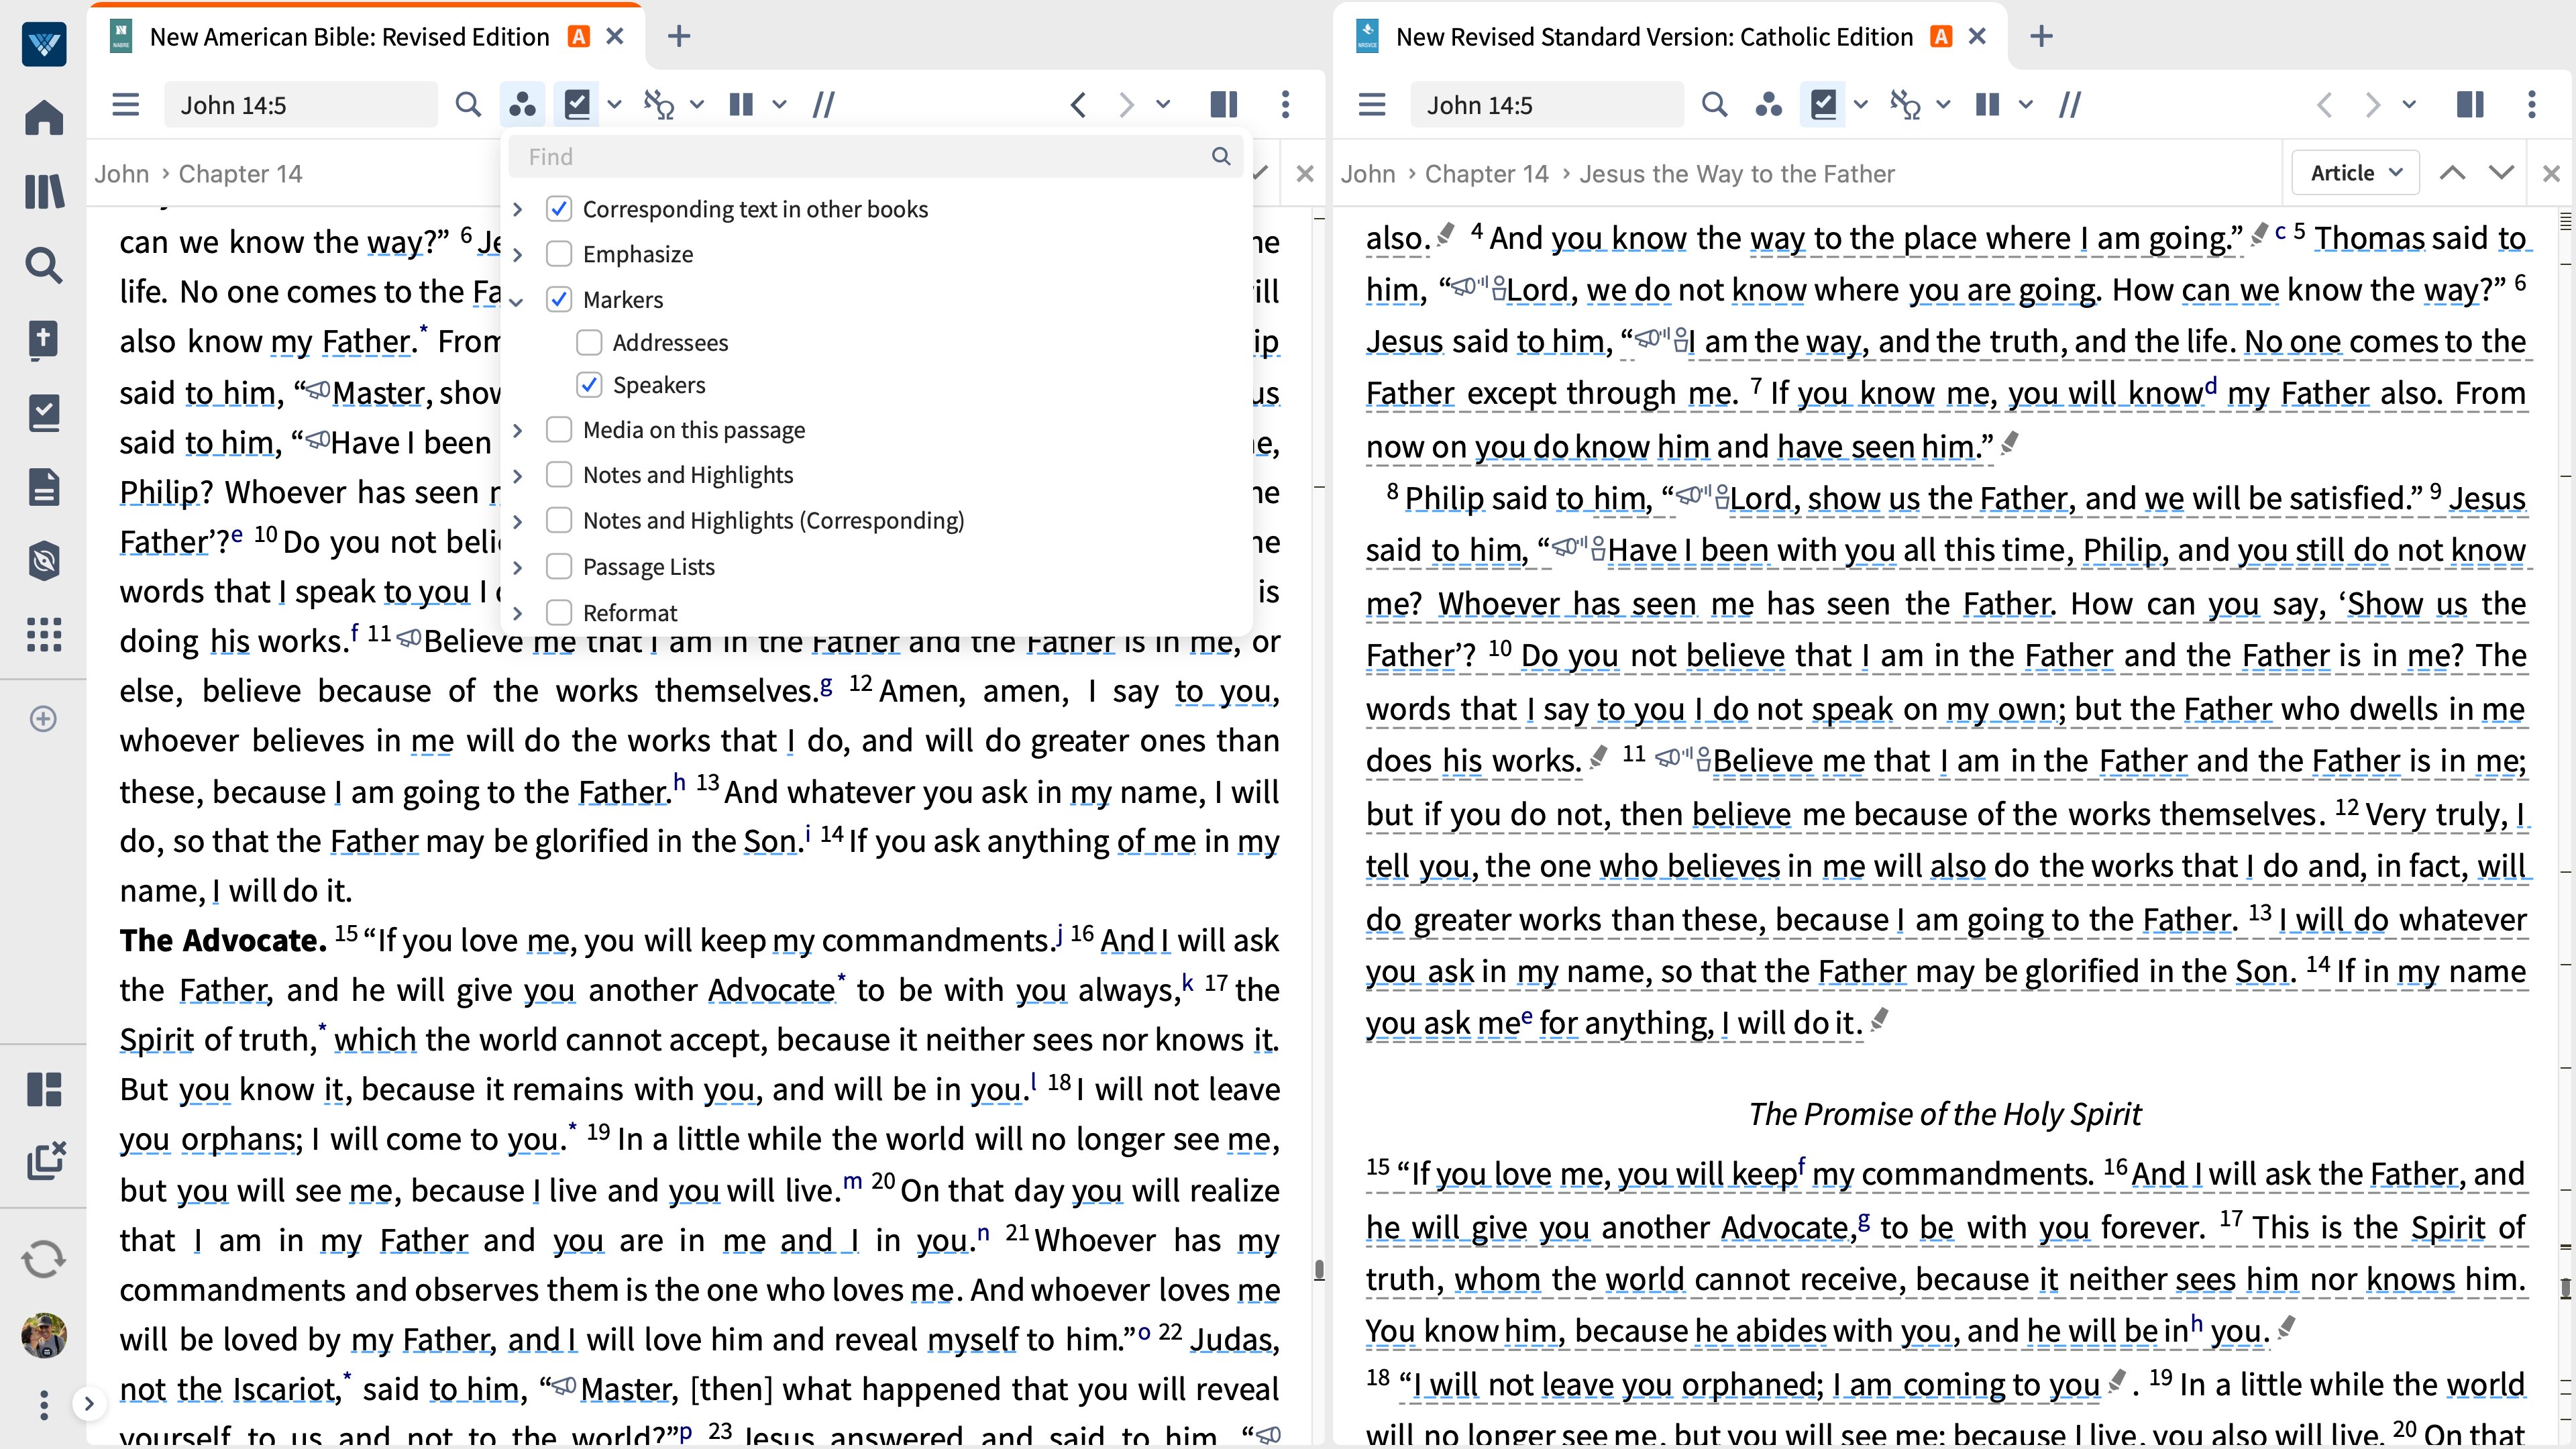This screenshot has width=2576, height=1449.
Task: Click visual filters icon in NABRE toolbar
Action: click(x=522, y=104)
